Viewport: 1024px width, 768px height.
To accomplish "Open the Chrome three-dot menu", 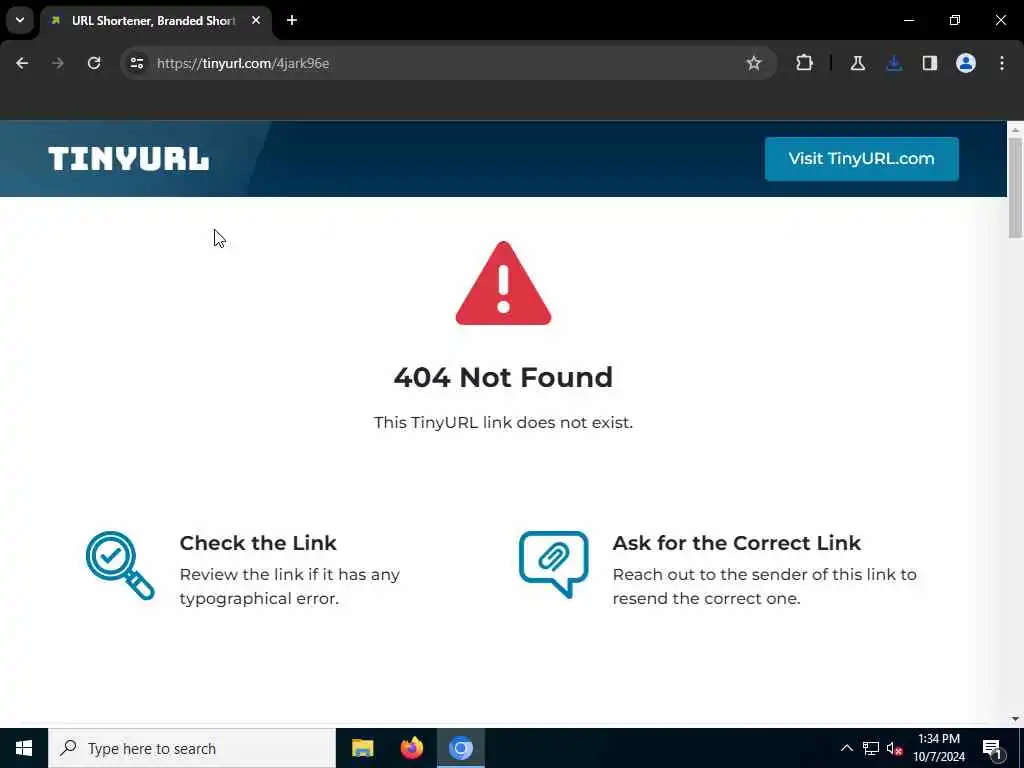I will 1002,63.
